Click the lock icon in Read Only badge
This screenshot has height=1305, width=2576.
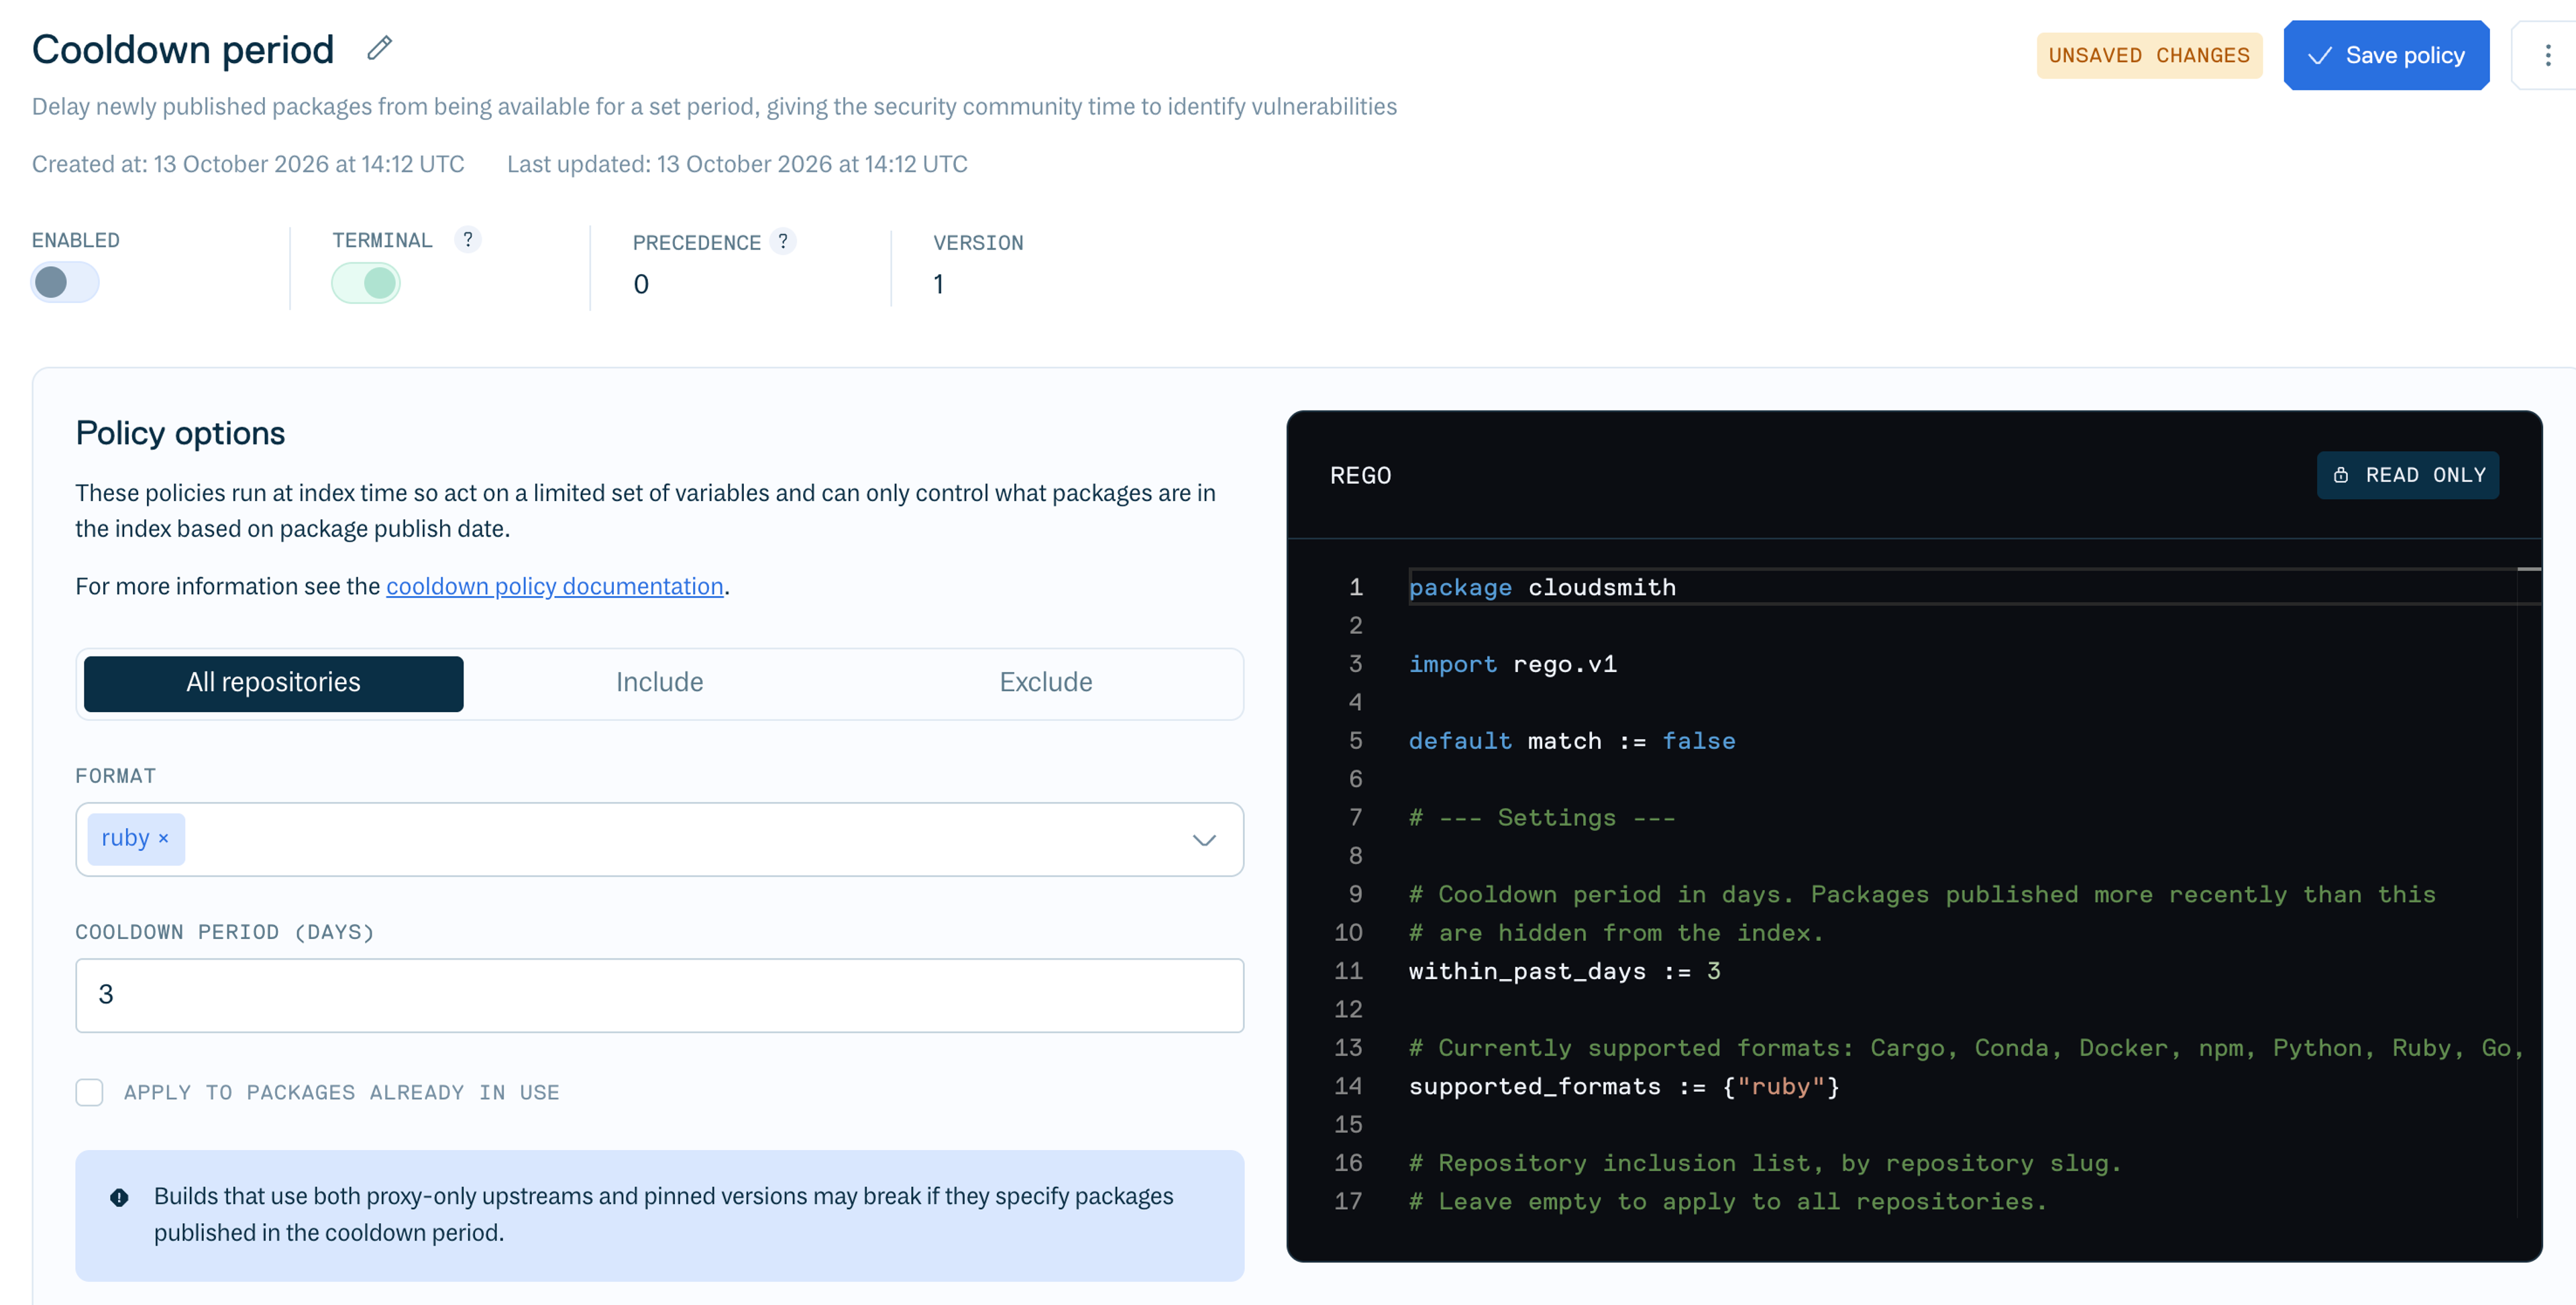(2341, 475)
